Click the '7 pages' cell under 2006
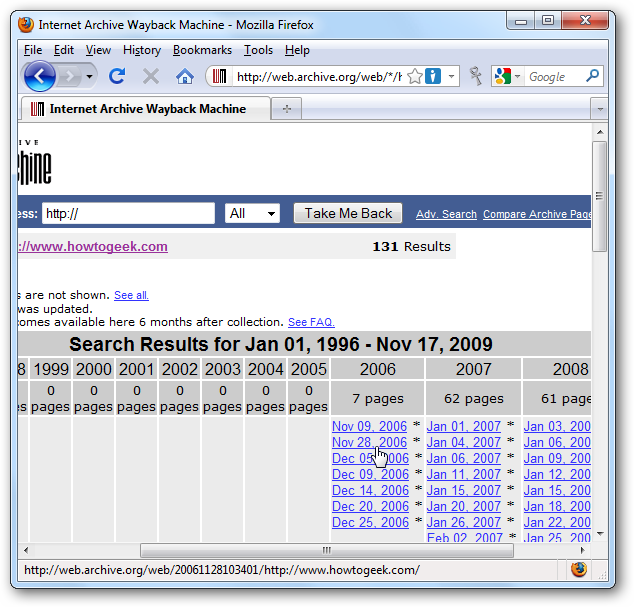Image resolution: width=634 pixels, height=607 pixels. [378, 399]
